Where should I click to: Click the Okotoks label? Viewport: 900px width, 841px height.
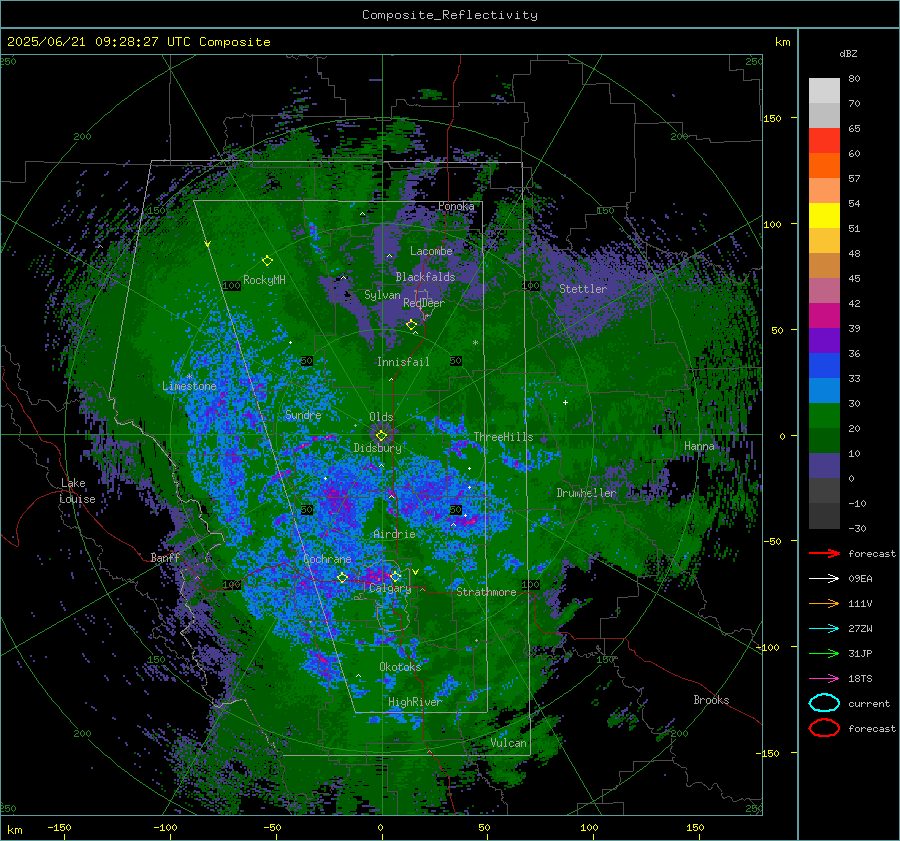[x=400, y=667]
